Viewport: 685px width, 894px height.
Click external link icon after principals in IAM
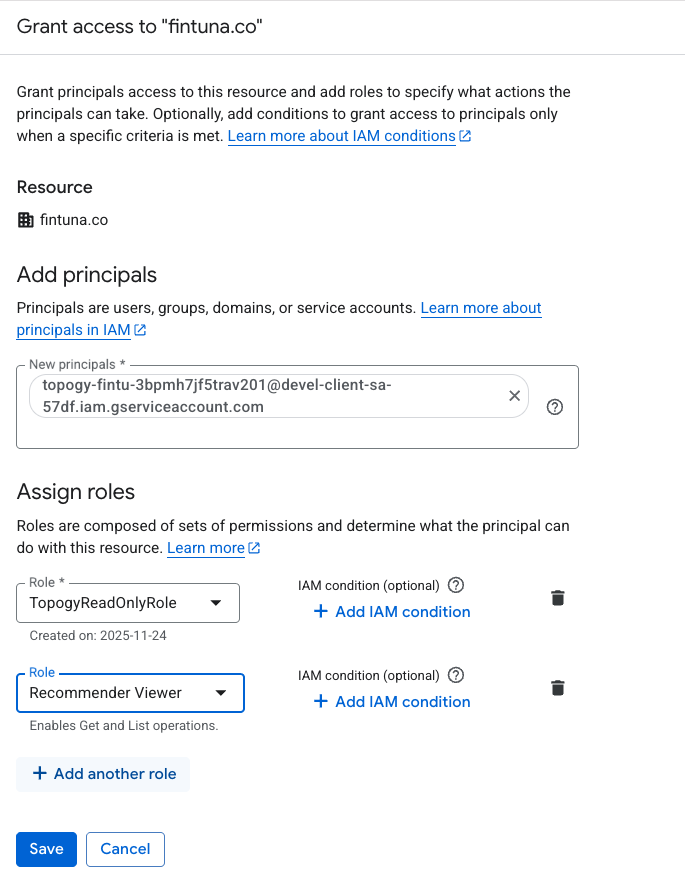point(140,330)
